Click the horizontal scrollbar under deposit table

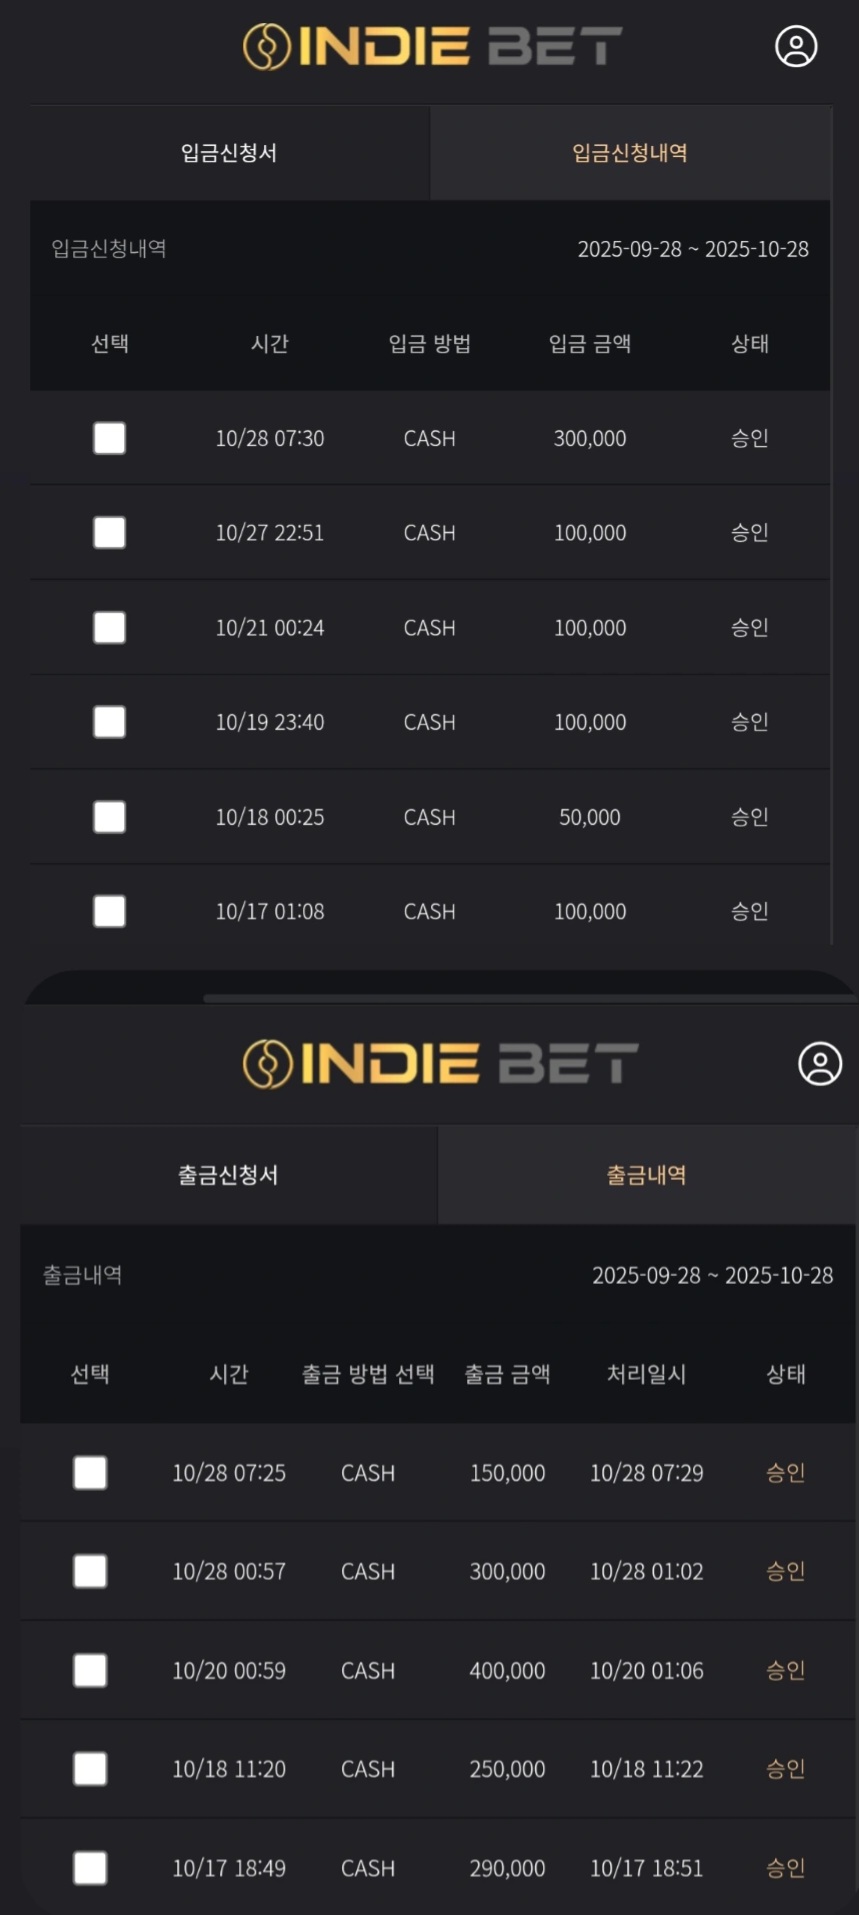pos(530,998)
